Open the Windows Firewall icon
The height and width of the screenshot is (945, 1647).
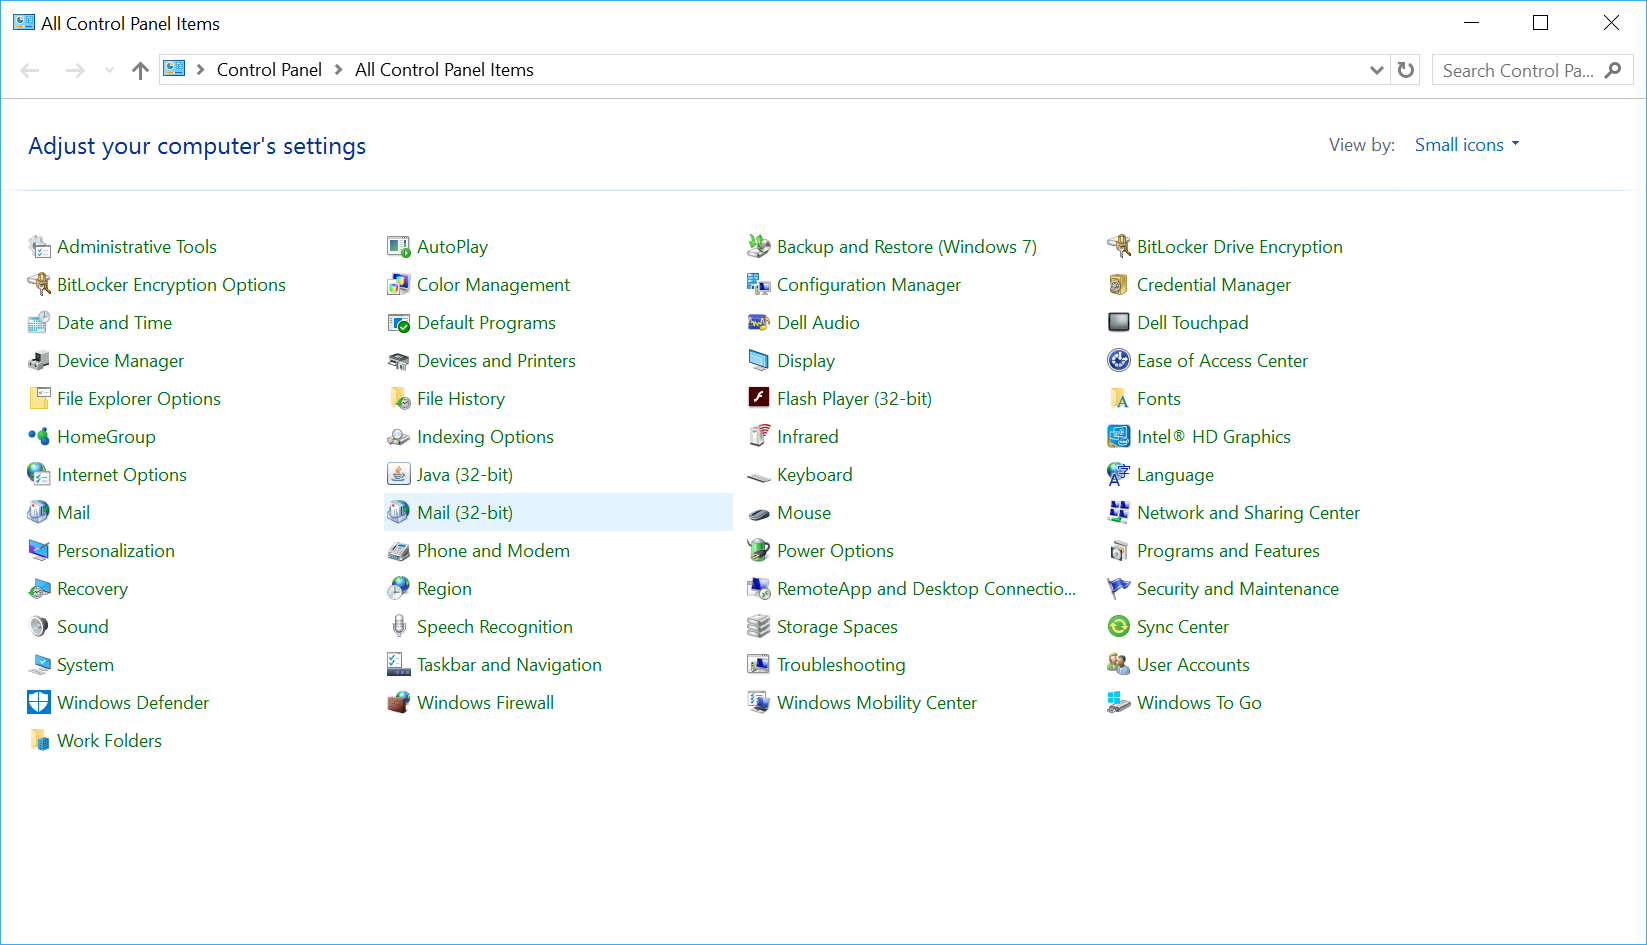(399, 703)
